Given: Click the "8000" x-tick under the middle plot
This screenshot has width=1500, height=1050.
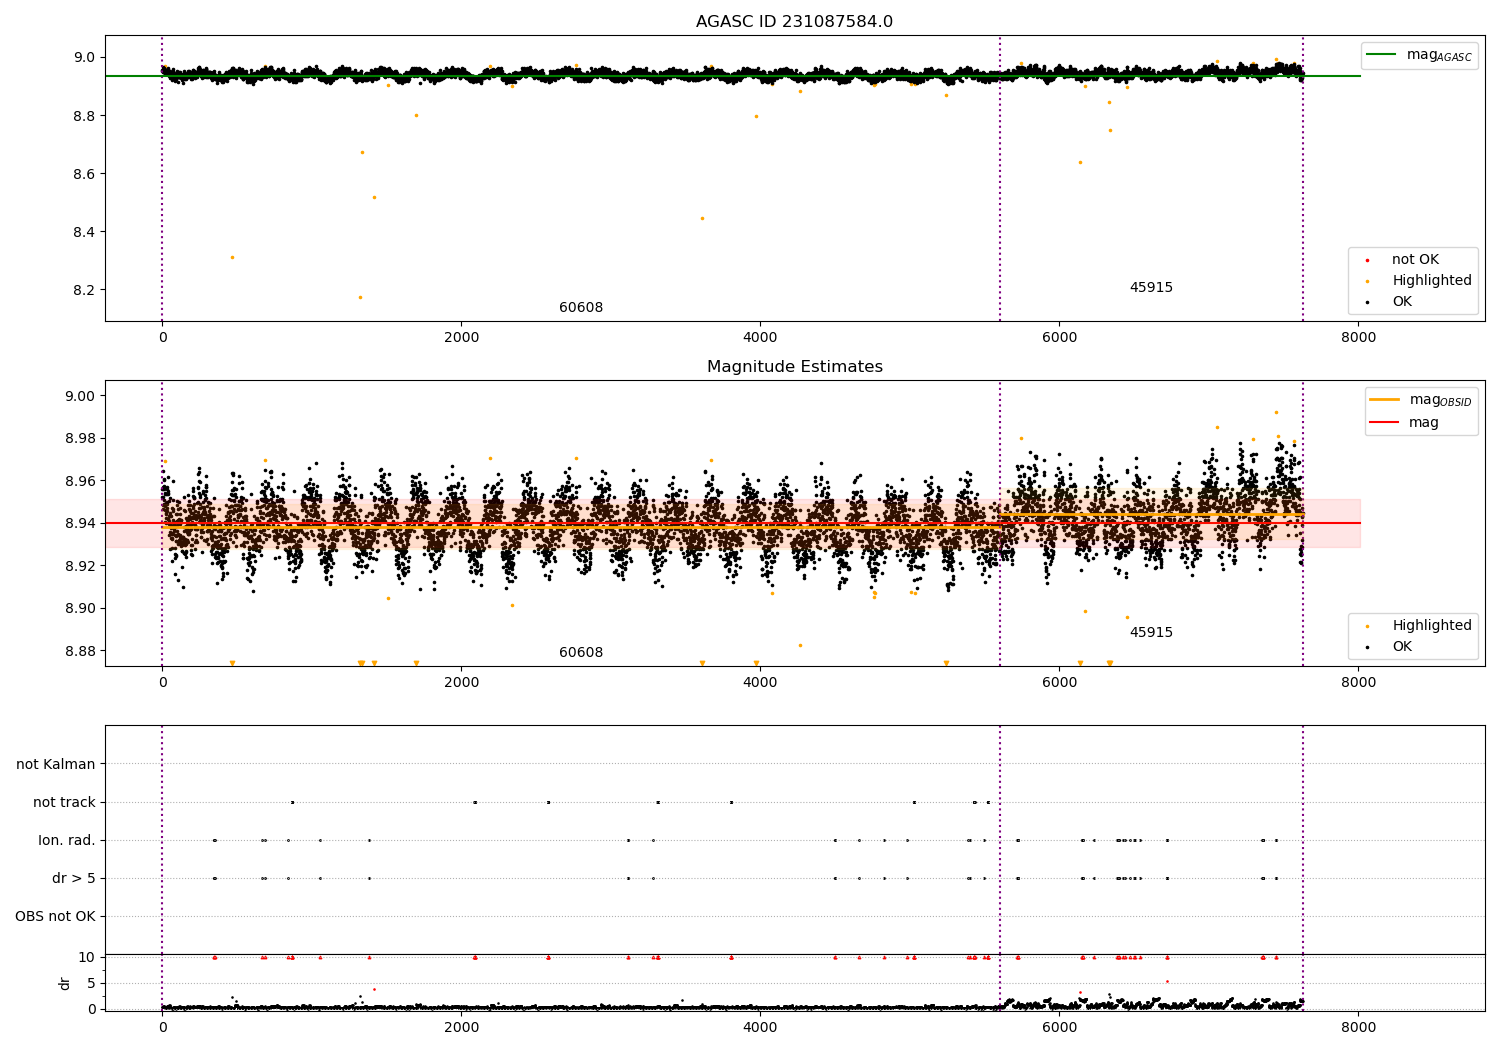Looking at the screenshot, I should click(1358, 683).
